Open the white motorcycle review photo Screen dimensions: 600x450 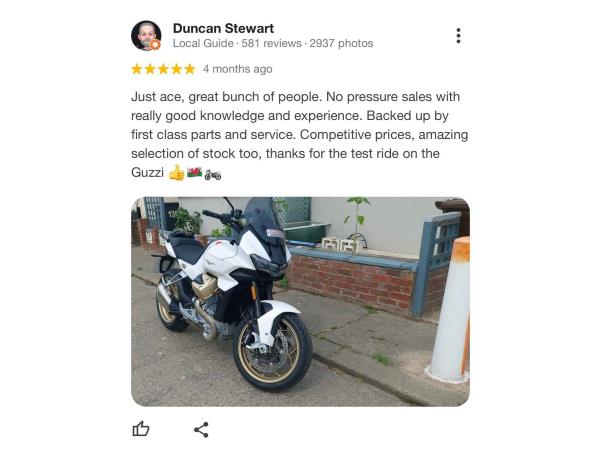click(300, 302)
